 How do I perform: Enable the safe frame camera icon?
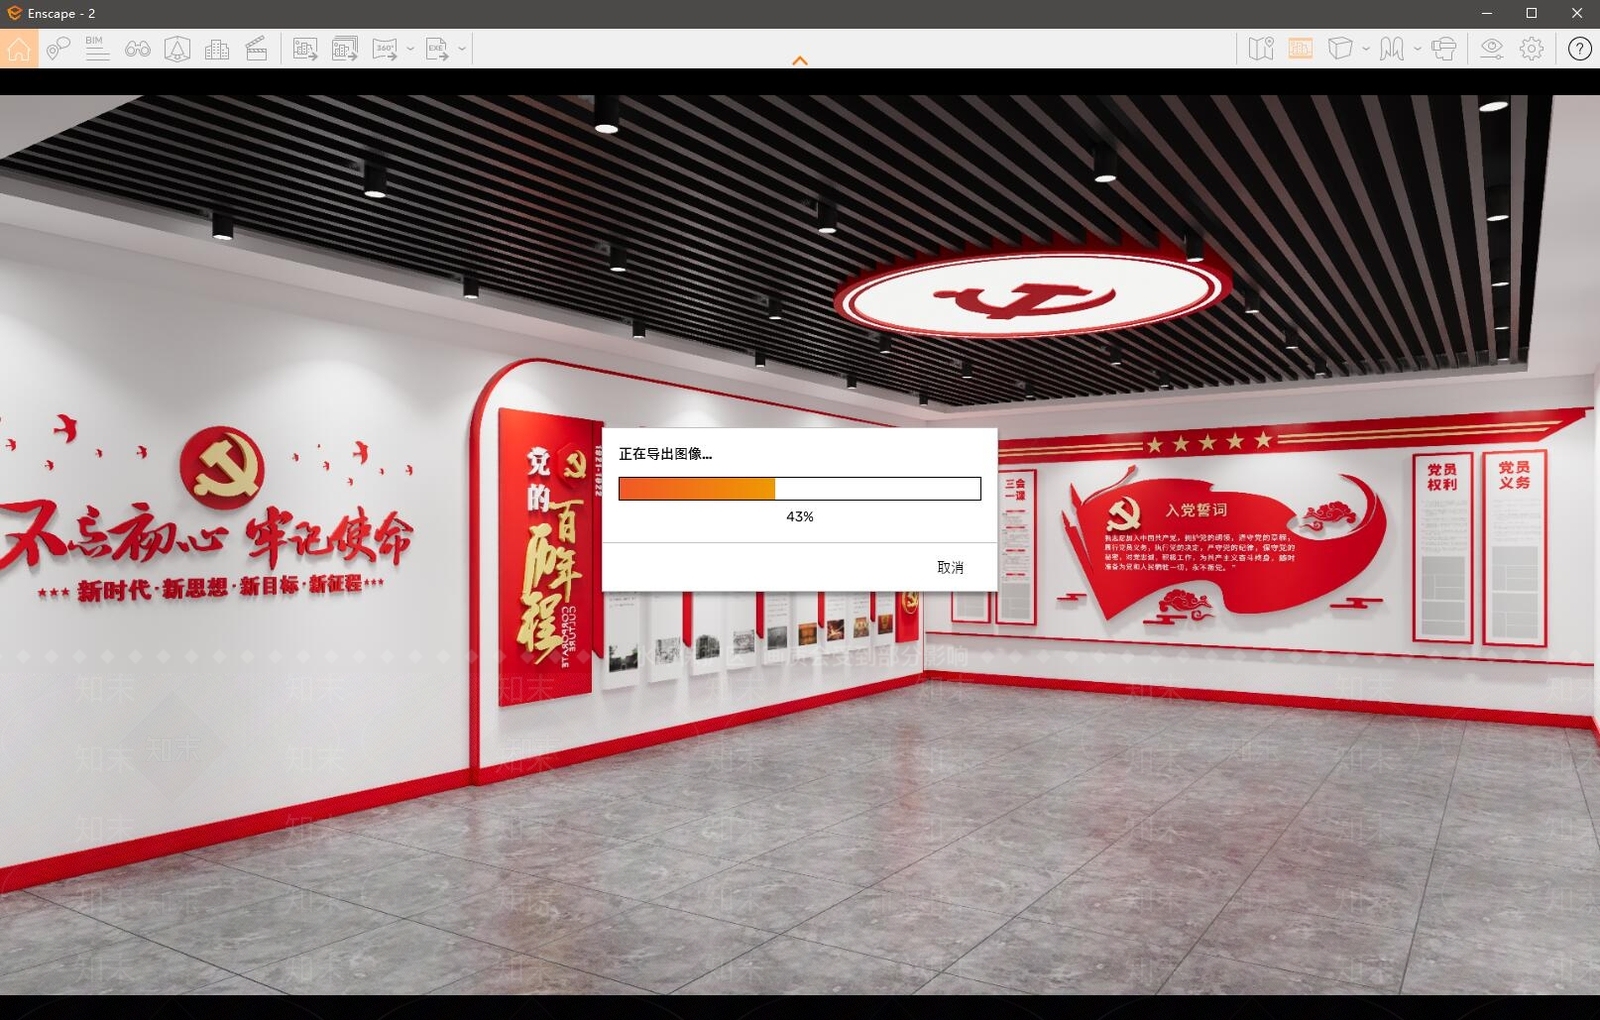177,48
